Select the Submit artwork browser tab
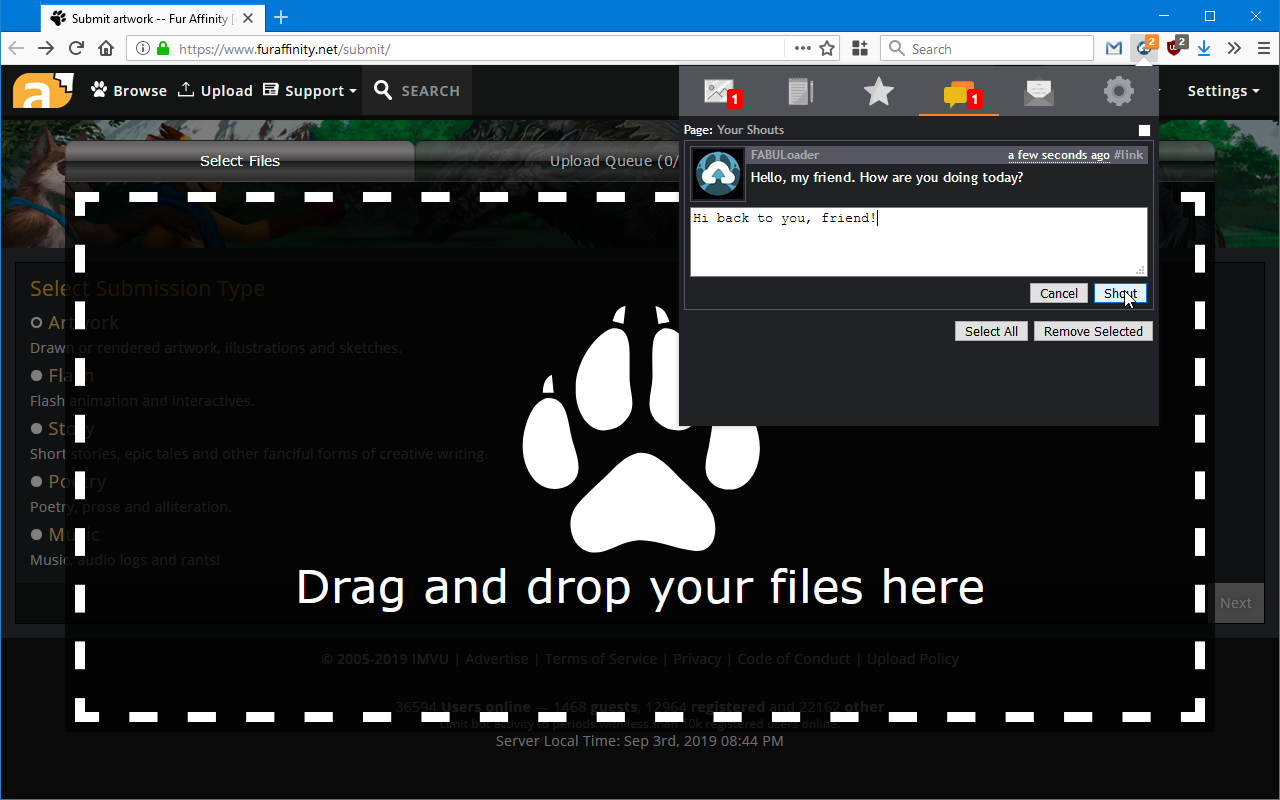Viewport: 1280px width, 800px height. [x=151, y=17]
